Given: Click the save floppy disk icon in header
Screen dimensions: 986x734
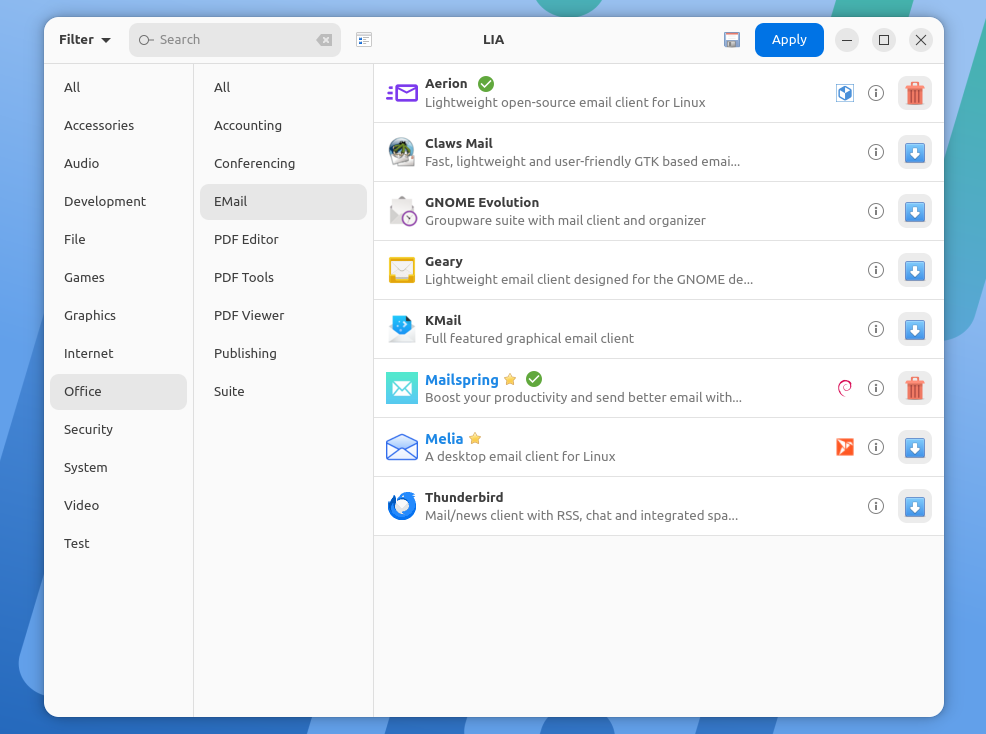Looking at the screenshot, I should pos(731,40).
